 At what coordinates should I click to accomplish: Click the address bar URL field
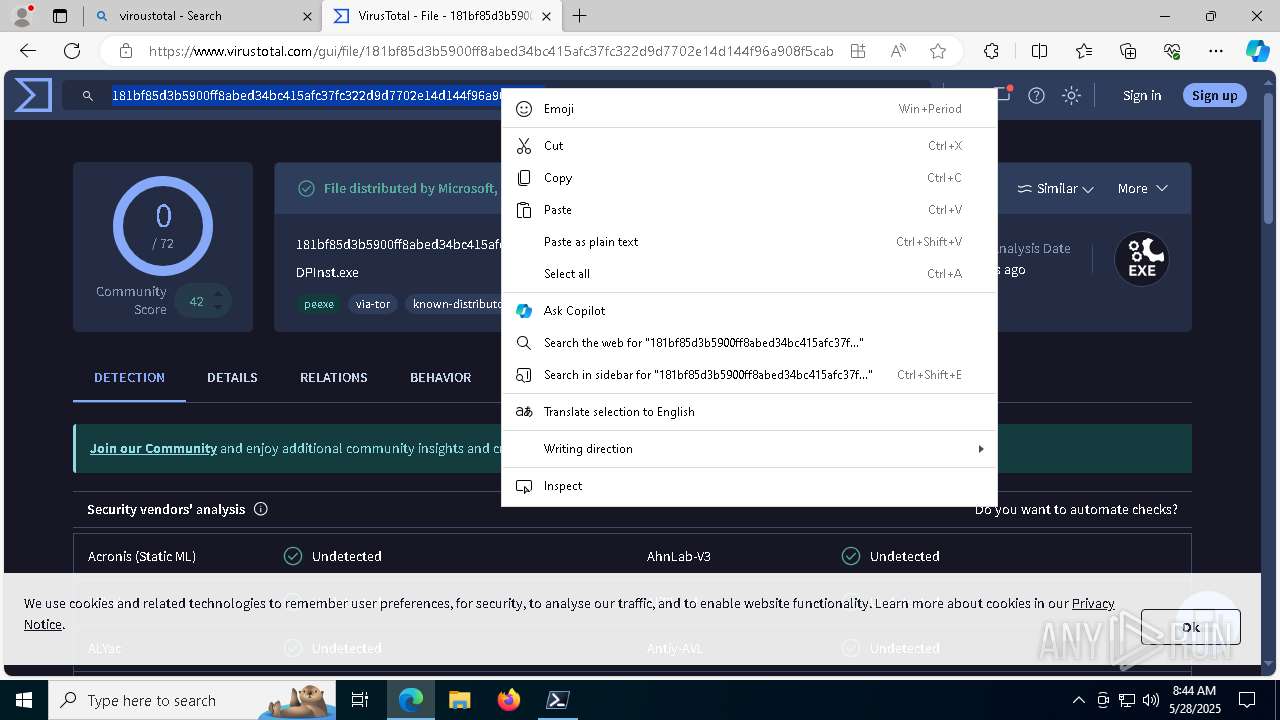[x=490, y=51]
